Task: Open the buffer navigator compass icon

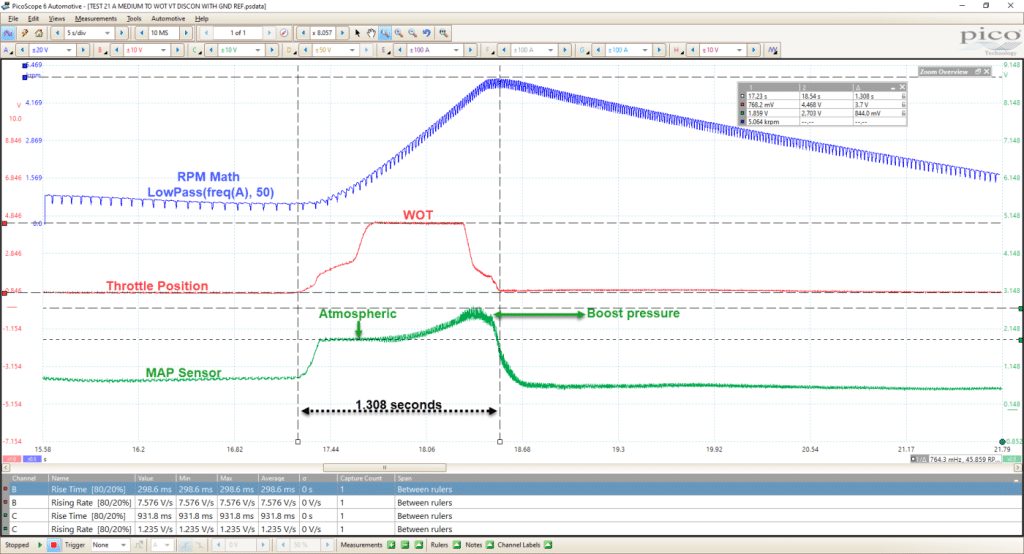Action: pos(284,33)
